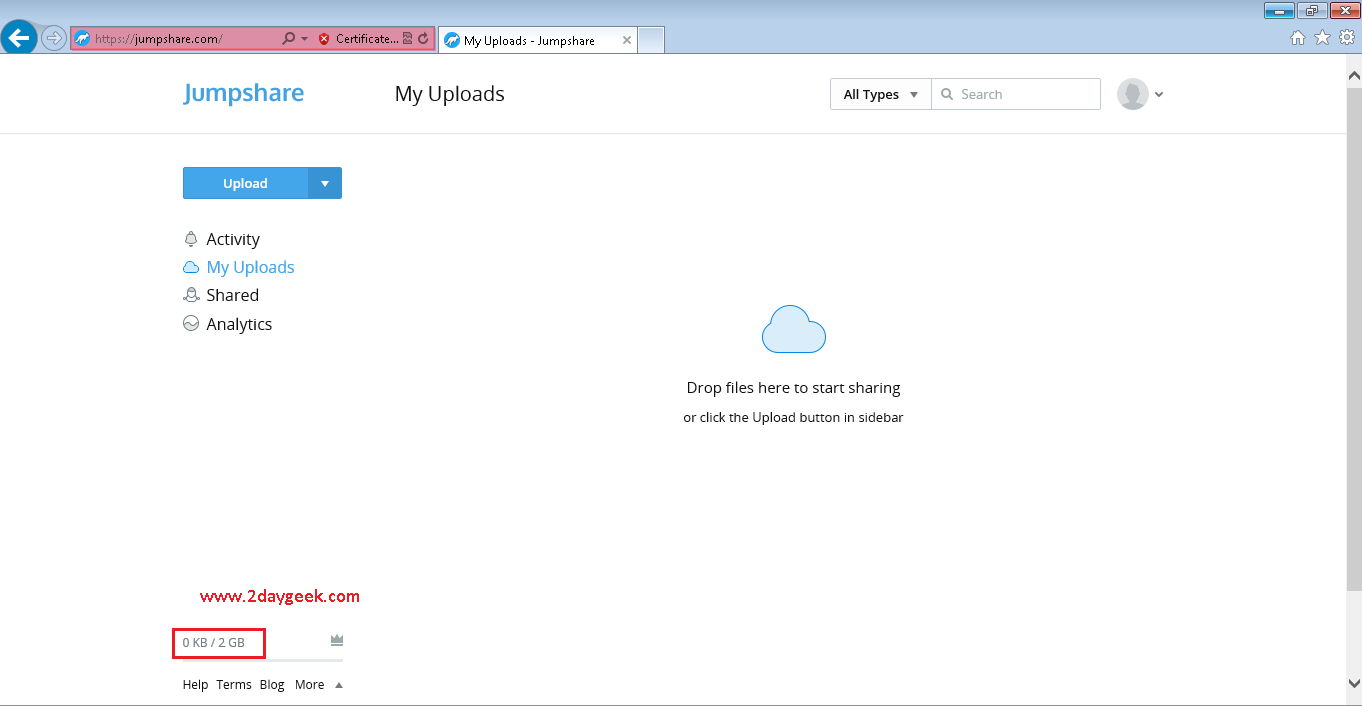Image resolution: width=1362 pixels, height=706 pixels.
Task: Open a new blank browser tab
Action: pos(651,40)
